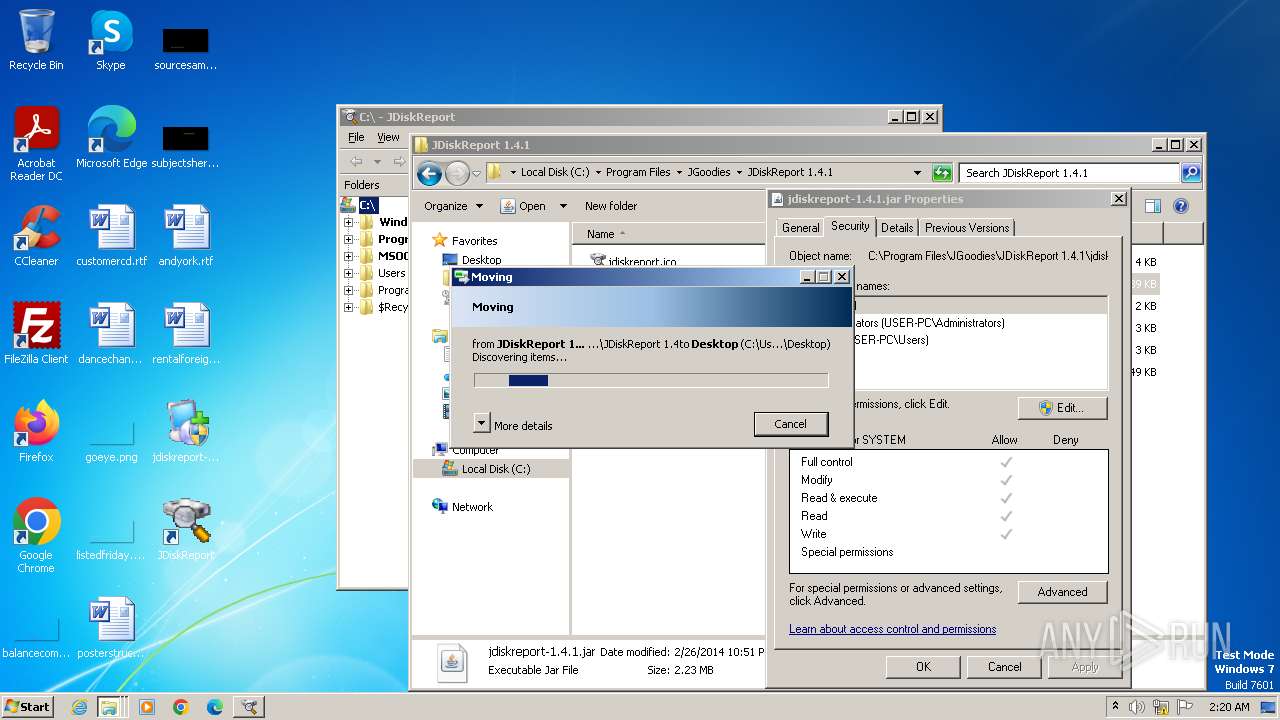Open Learn about access control link
1280x720 pixels.
coord(892,629)
